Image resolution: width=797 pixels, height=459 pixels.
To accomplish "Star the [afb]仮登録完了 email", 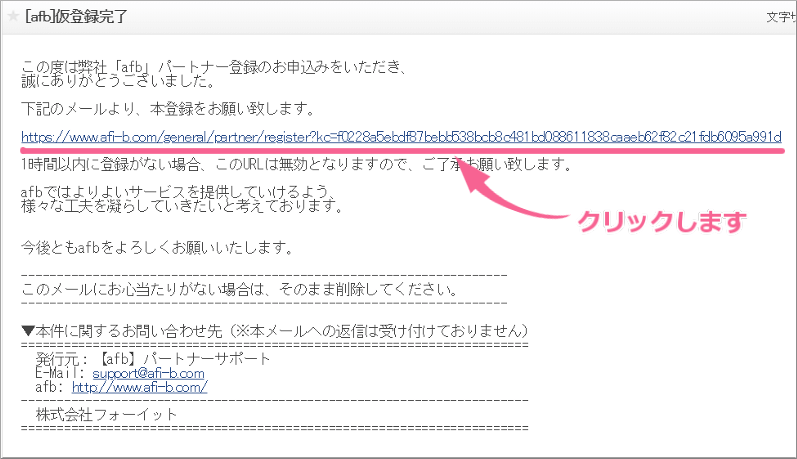I will 13,17.
